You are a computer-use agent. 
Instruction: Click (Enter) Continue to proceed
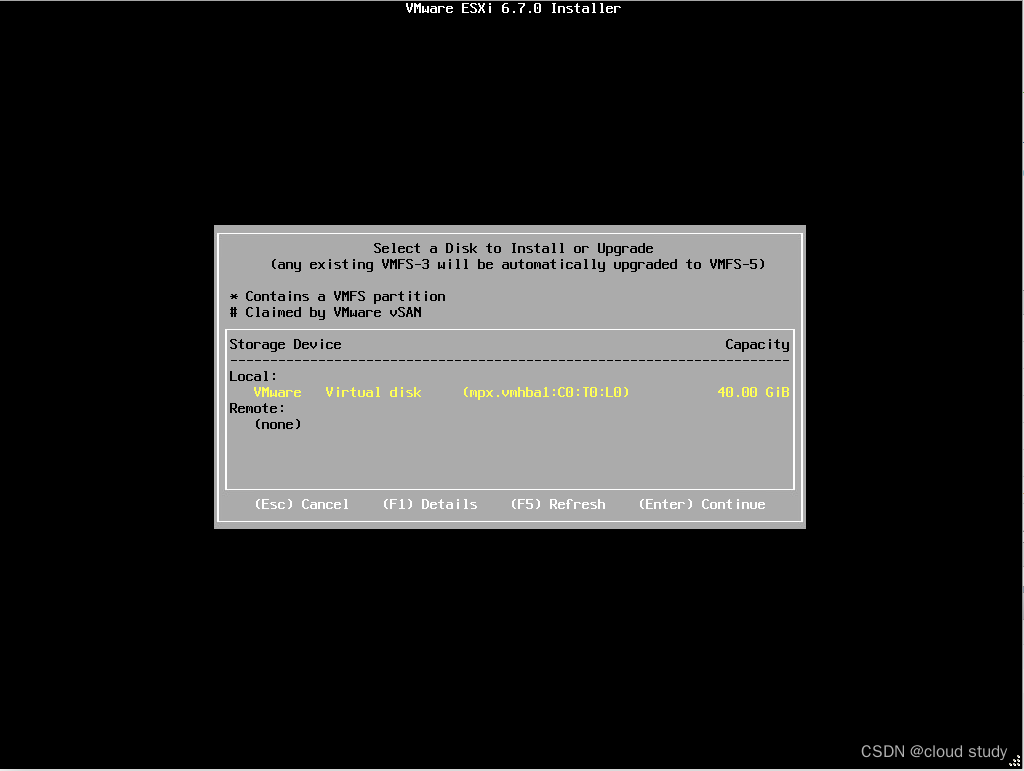click(x=702, y=505)
